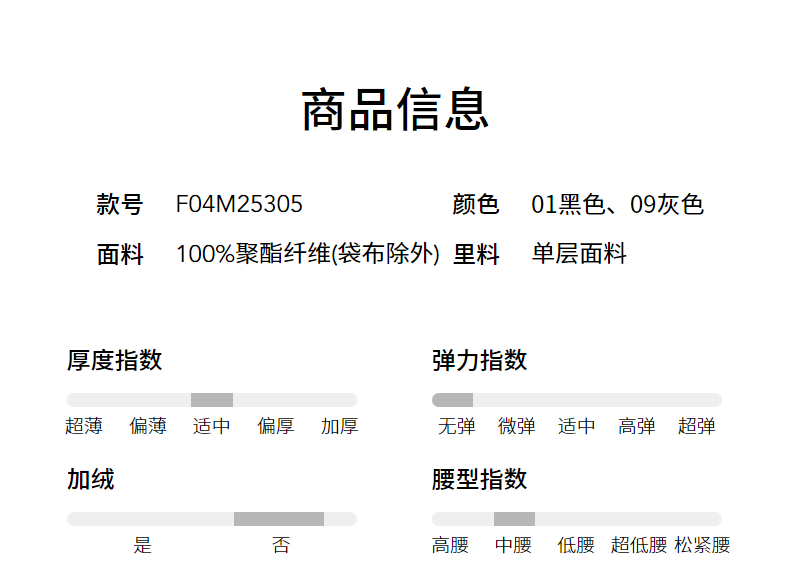Click the highlighted segment on 弹力指数 bar
The image size is (790, 562).
[x=452, y=400]
